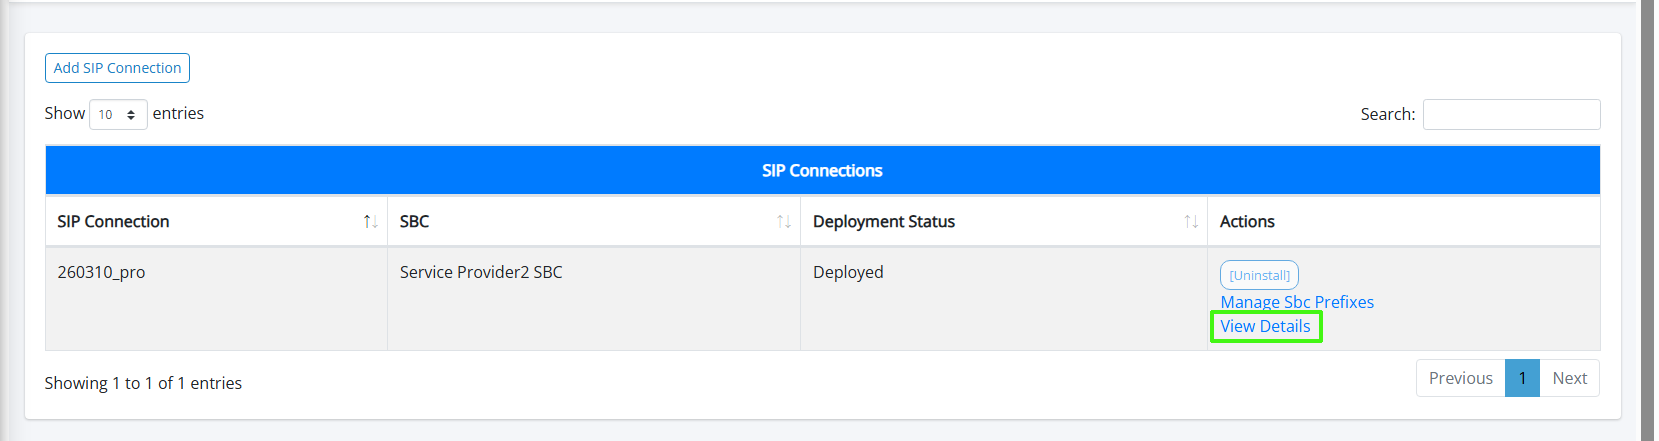Click the Showing 1 to 1 entries text

143,383
